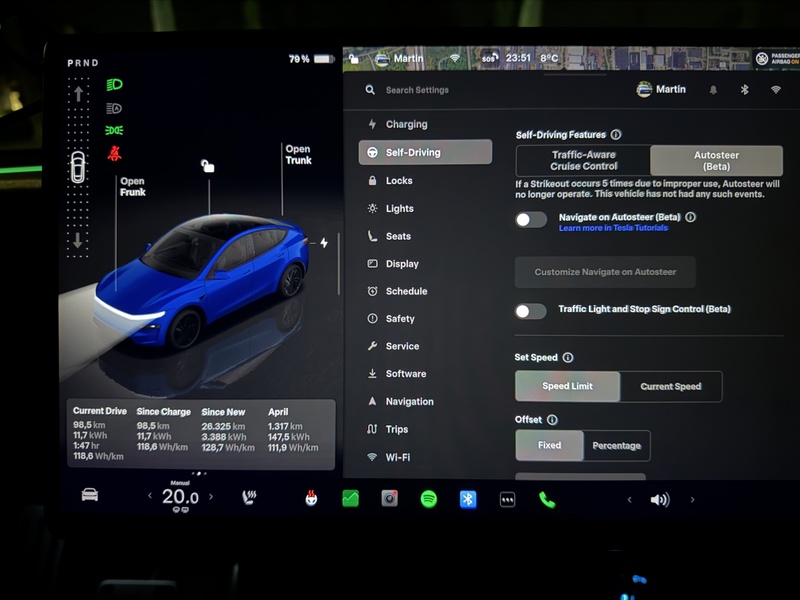This screenshot has width=800, height=600.
Task: Decrease cabin temperature with left arrow
Action: 149,495
